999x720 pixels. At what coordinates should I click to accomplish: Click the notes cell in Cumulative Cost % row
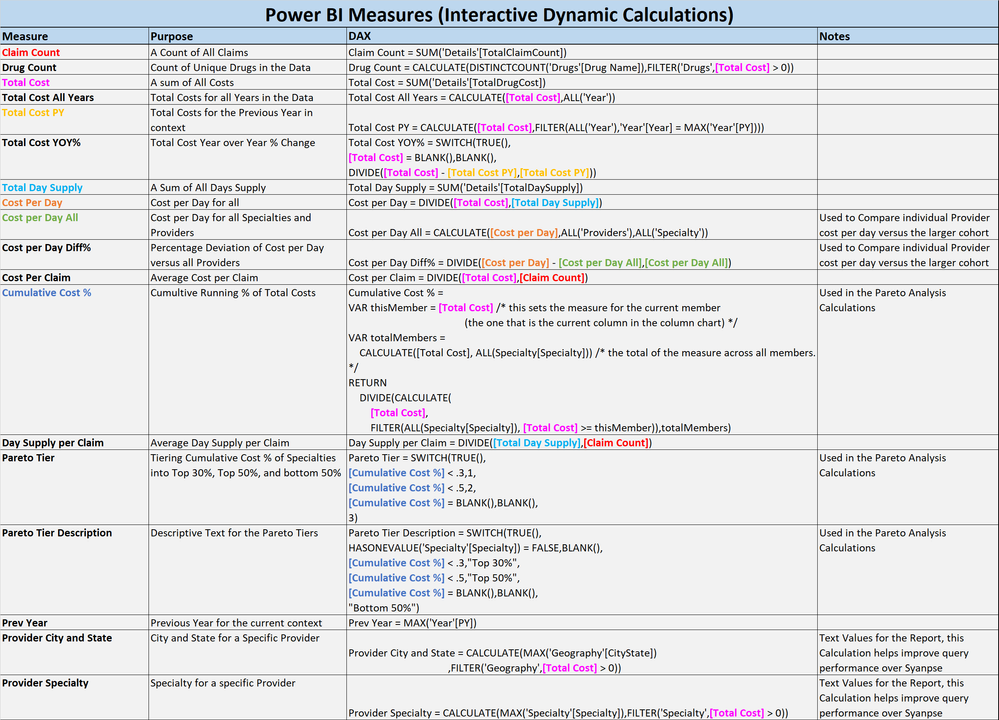coord(909,360)
